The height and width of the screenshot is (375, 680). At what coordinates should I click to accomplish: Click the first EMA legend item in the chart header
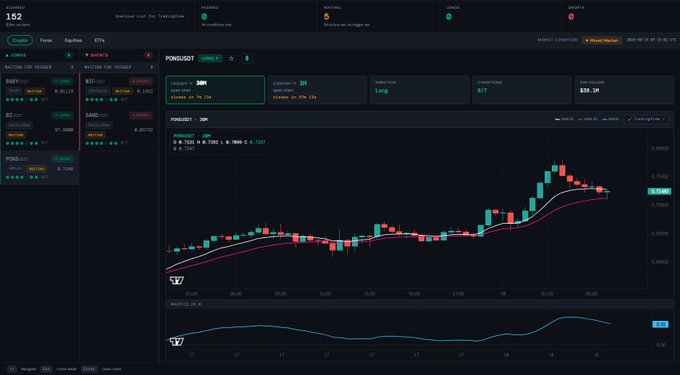(x=564, y=119)
